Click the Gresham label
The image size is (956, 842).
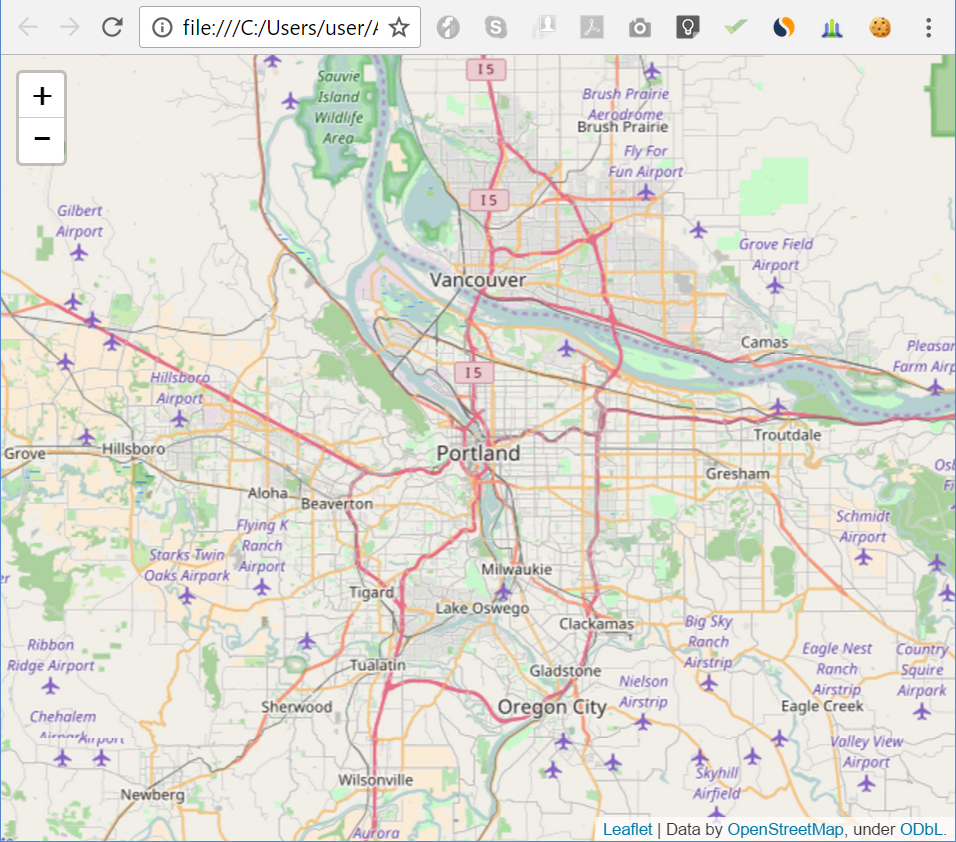(738, 474)
